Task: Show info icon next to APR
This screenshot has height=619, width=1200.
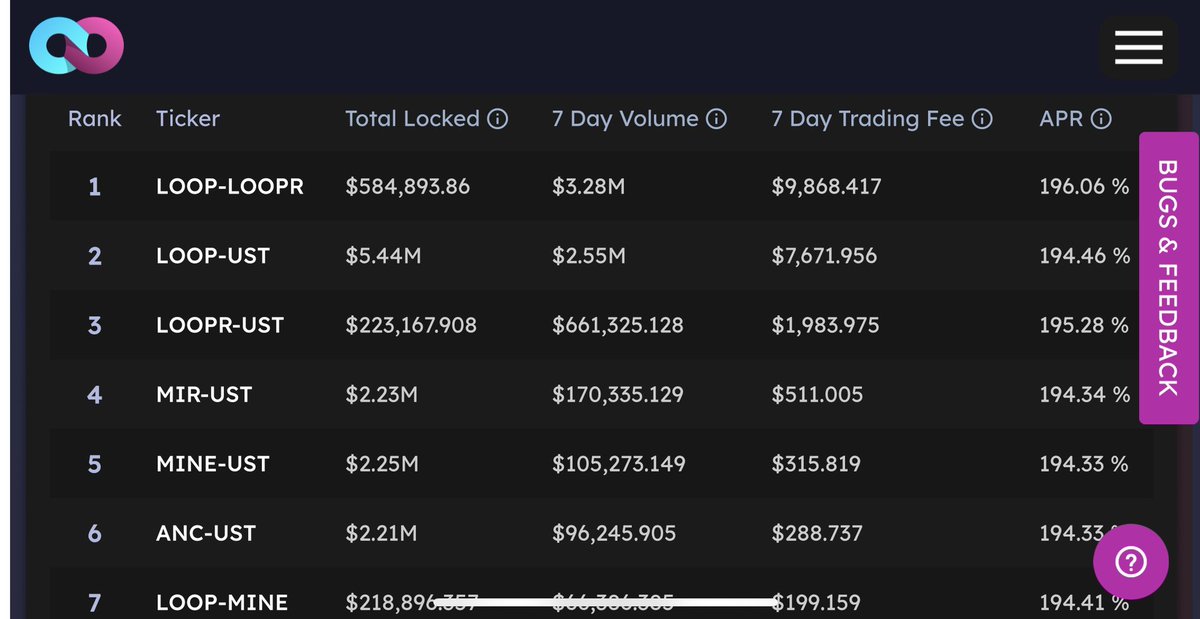Action: point(1101,119)
